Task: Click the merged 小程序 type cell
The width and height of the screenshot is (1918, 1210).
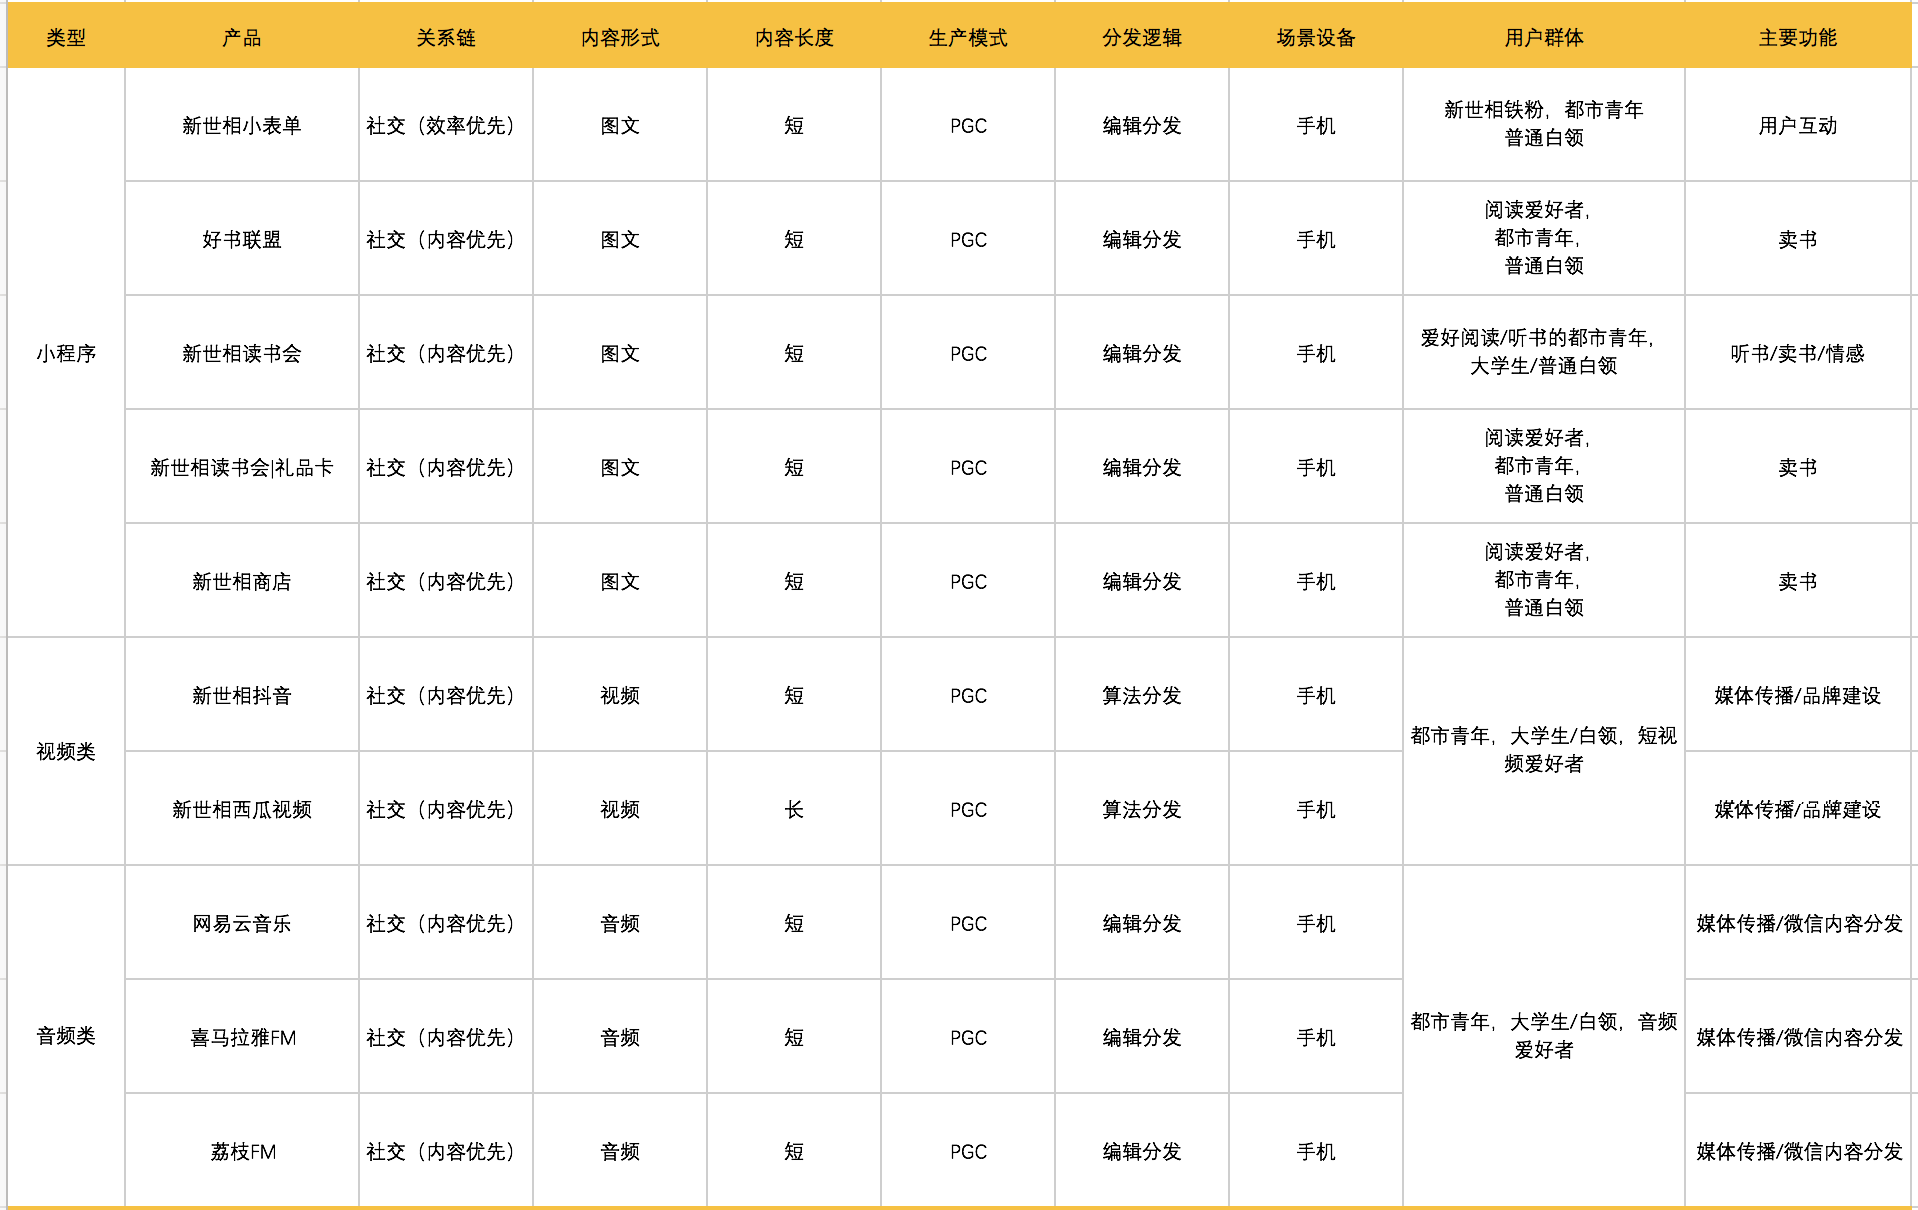Action: coord(66,354)
